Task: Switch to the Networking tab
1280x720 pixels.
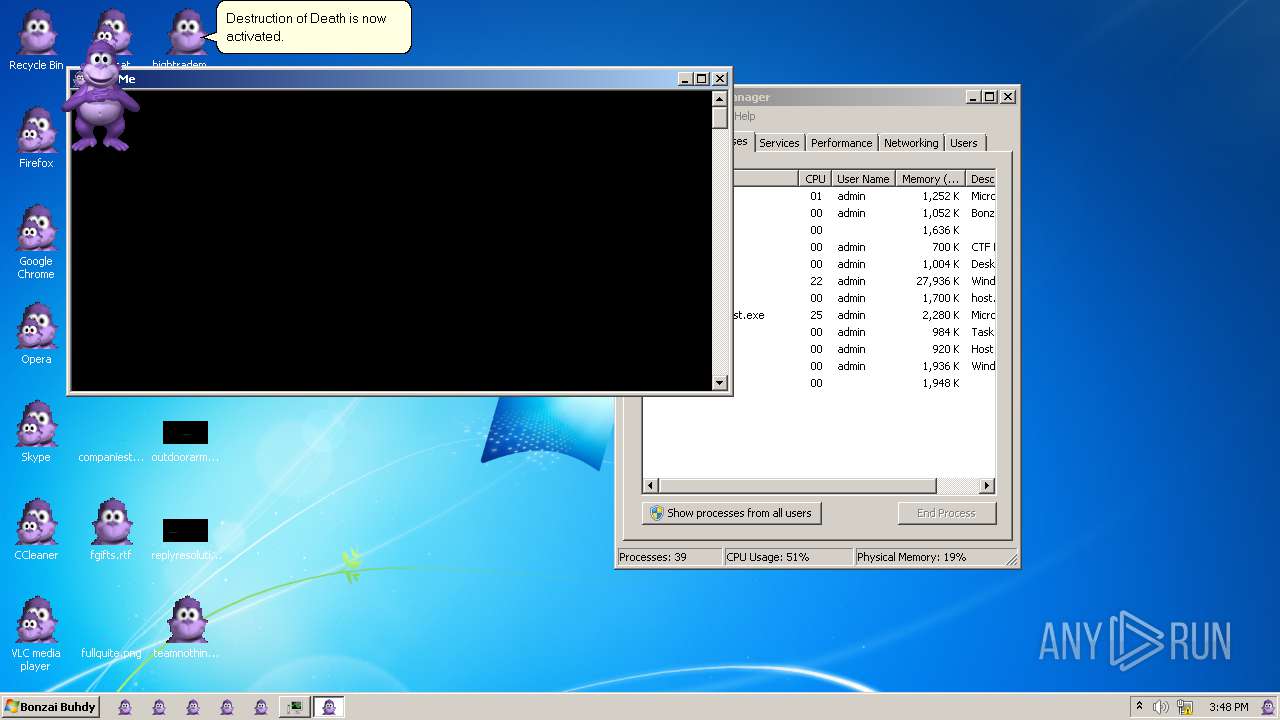Action: (x=911, y=143)
